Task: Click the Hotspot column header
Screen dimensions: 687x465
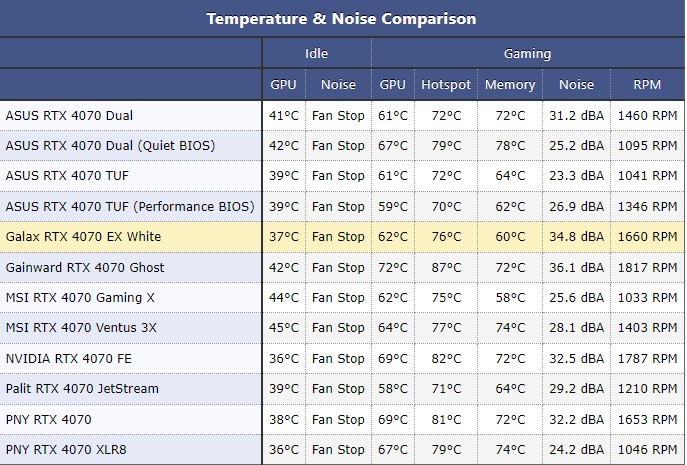Action: [445, 85]
